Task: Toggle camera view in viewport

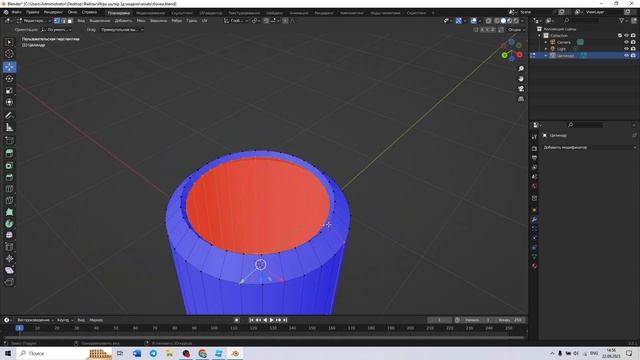Action: (521, 89)
